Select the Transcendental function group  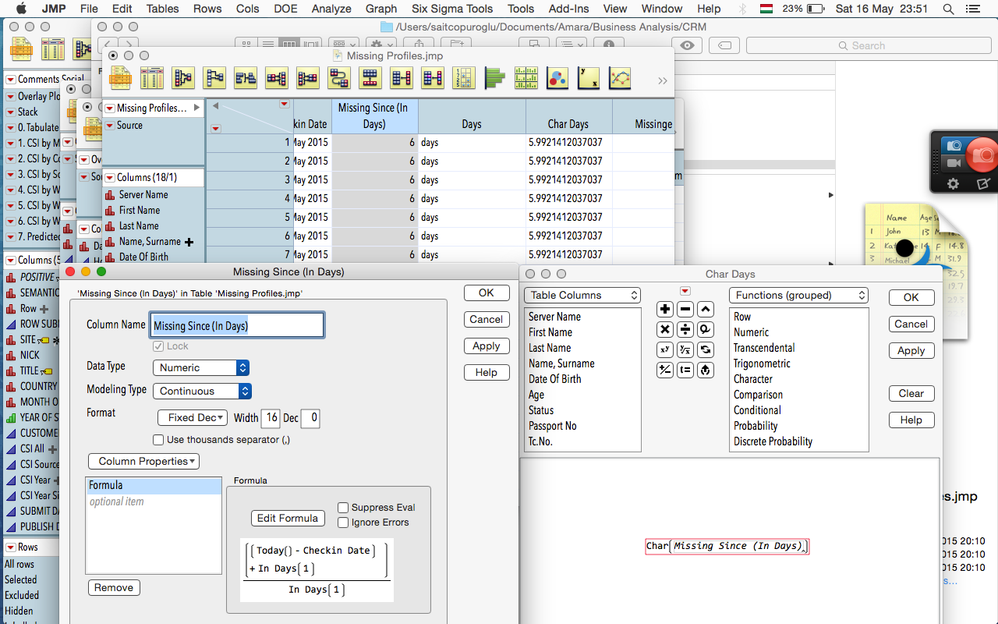tap(764, 348)
